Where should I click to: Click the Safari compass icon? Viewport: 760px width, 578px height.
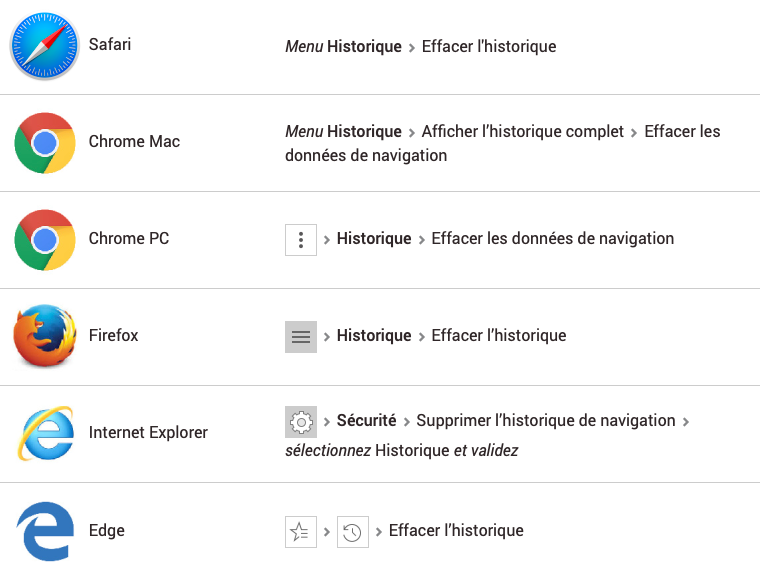point(45,46)
